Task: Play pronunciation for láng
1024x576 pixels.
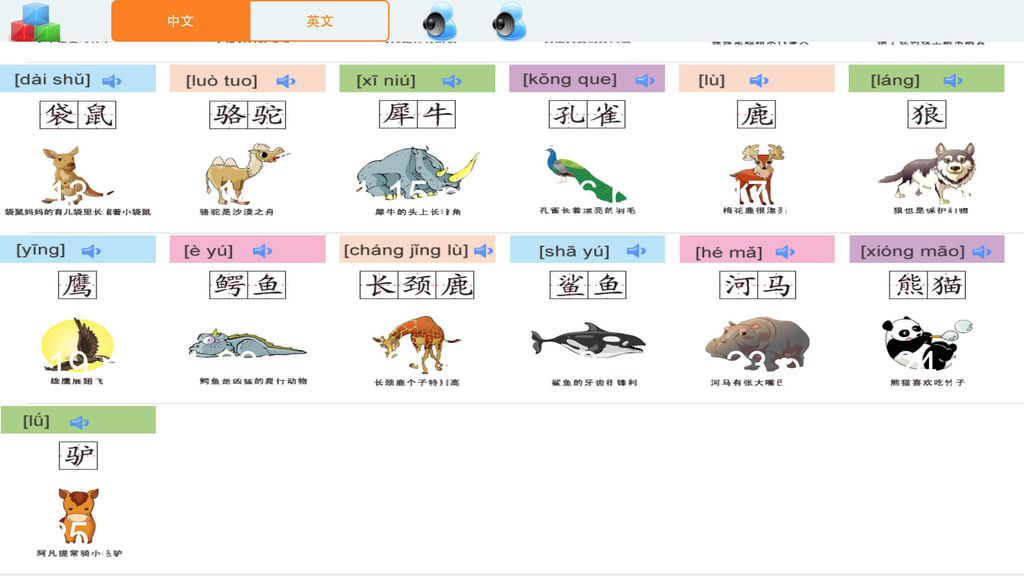Action: (953, 80)
